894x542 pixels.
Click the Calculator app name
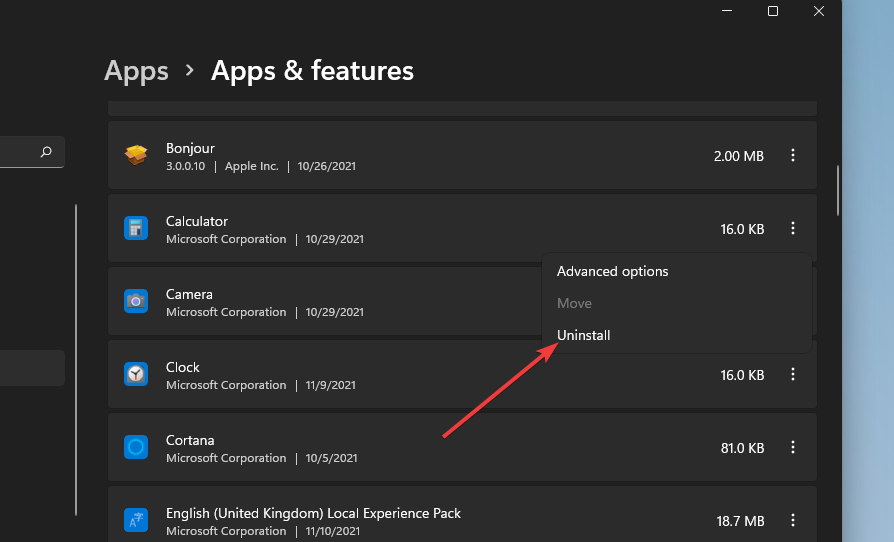[197, 221]
